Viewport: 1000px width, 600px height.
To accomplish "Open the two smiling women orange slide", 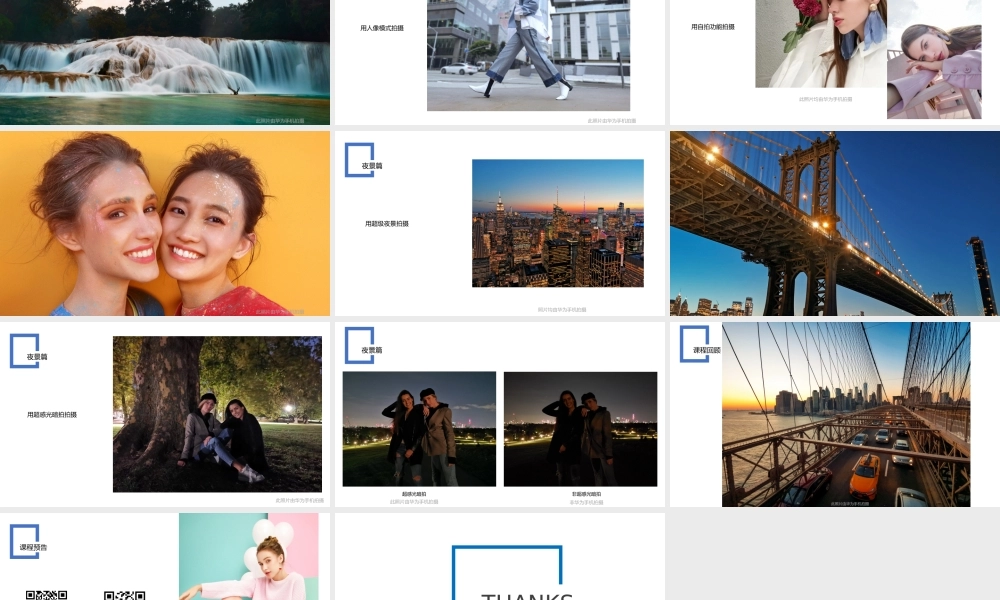I will pos(165,223).
